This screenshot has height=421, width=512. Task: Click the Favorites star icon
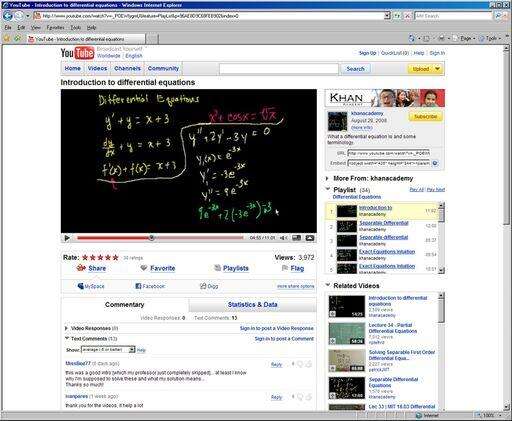tap(6, 39)
